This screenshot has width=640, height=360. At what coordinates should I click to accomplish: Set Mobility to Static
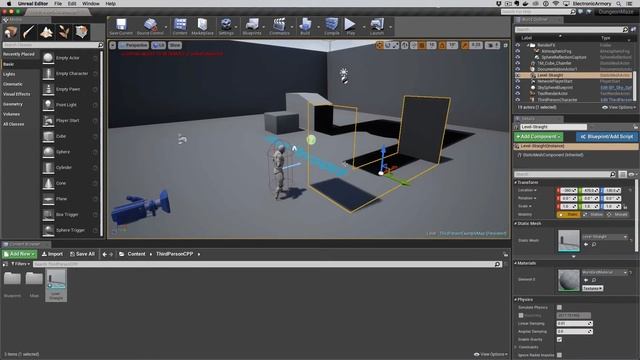[568, 214]
